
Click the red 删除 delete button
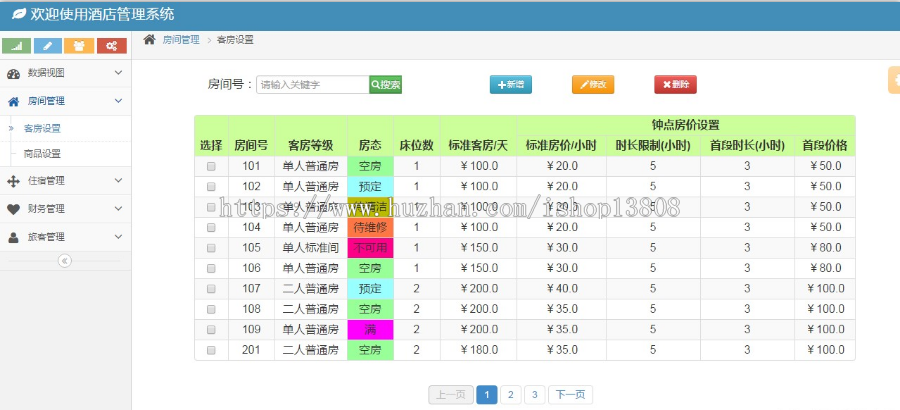pos(676,84)
